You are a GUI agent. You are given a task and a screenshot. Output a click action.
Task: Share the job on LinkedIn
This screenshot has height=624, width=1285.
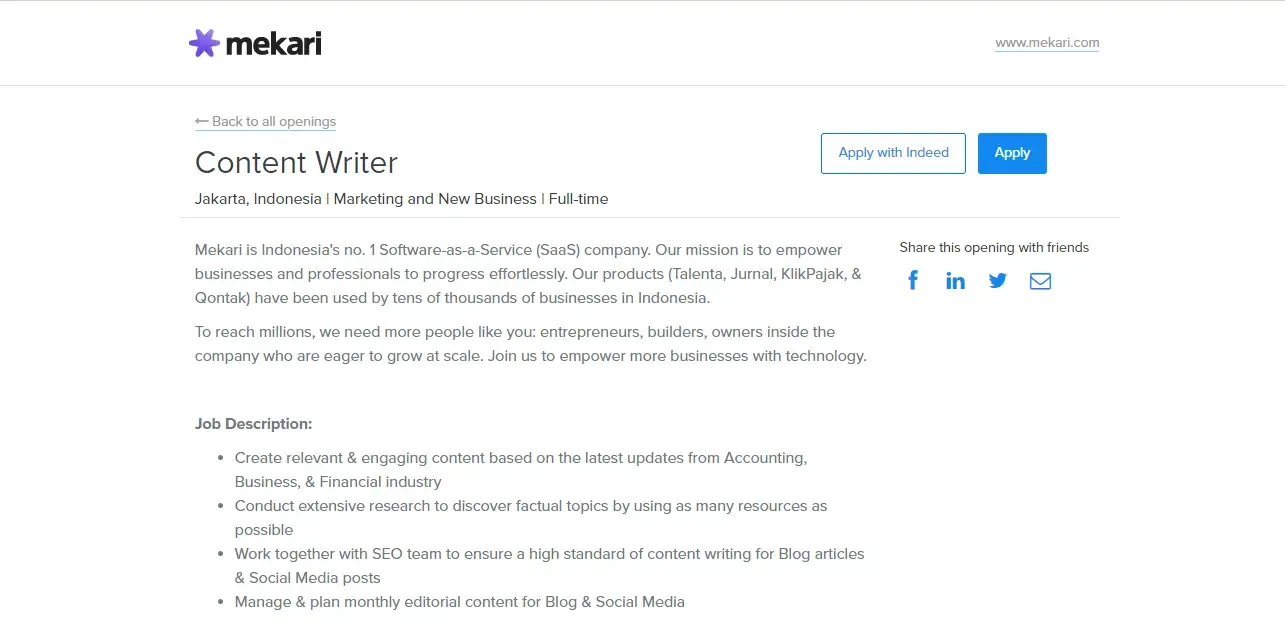(x=955, y=281)
